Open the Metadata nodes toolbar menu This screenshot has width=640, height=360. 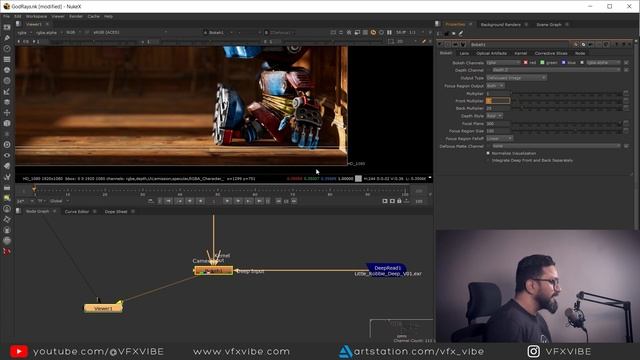point(7,166)
